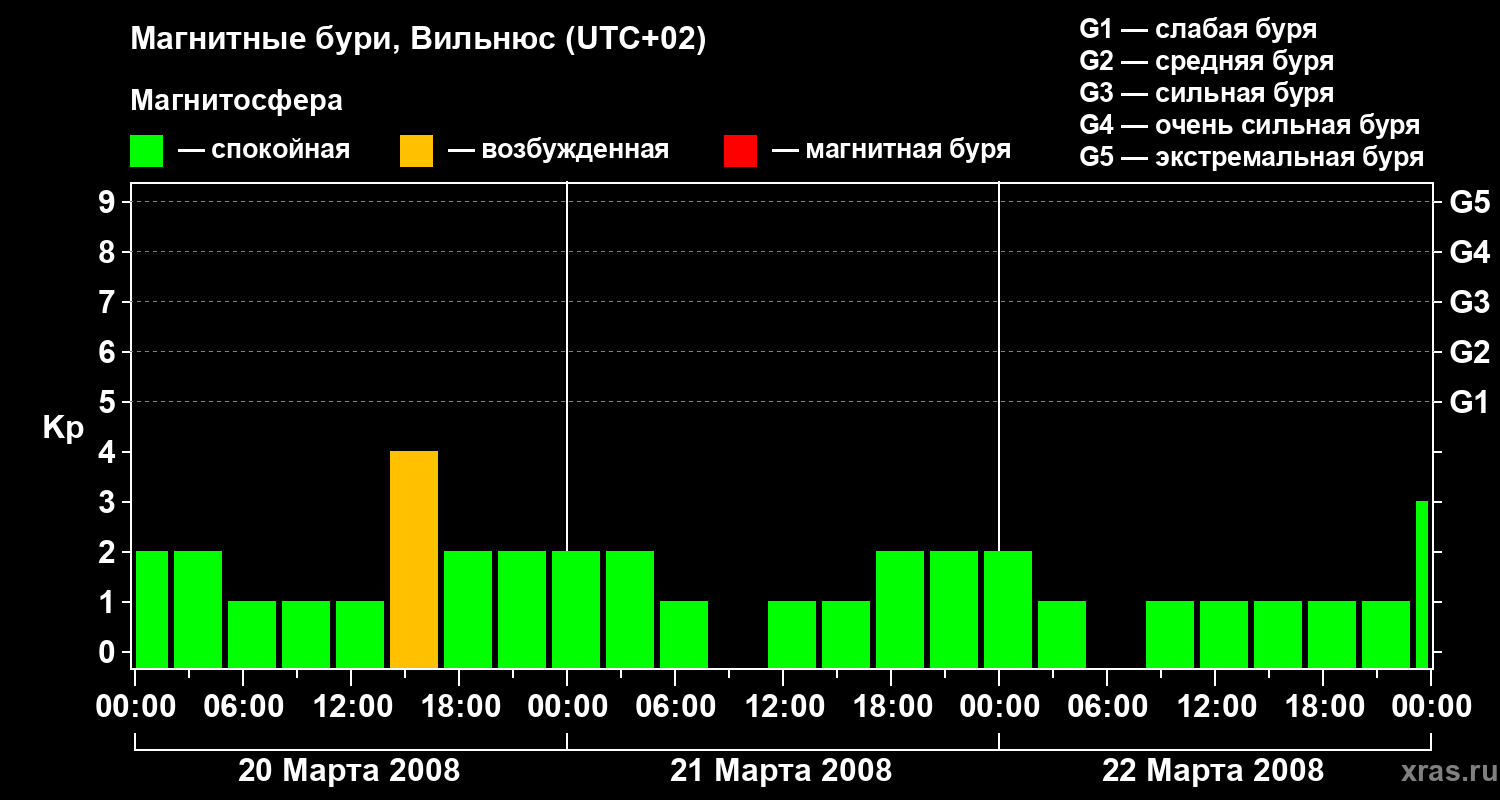Select the narrow Kp 3 bar at chart end
1500x800 pixels.
[x=1422, y=584]
